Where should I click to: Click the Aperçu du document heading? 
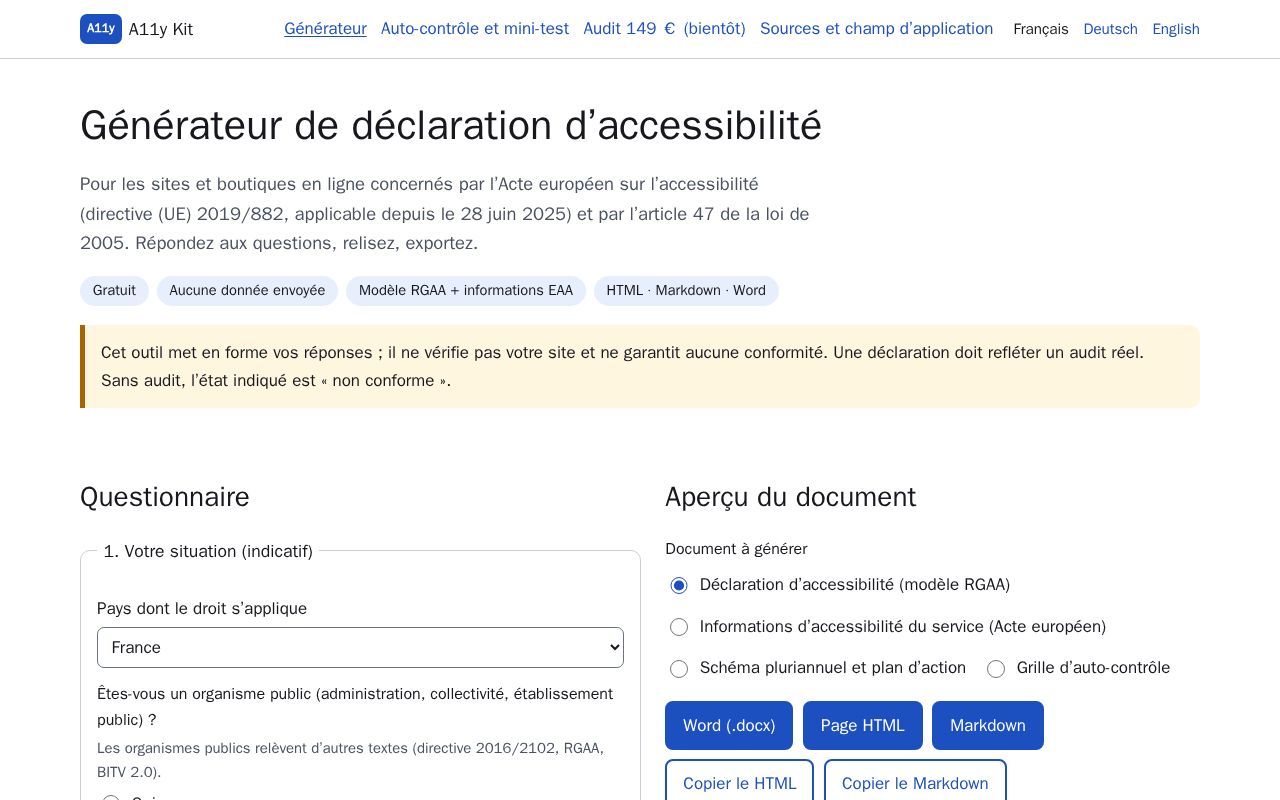click(x=790, y=497)
